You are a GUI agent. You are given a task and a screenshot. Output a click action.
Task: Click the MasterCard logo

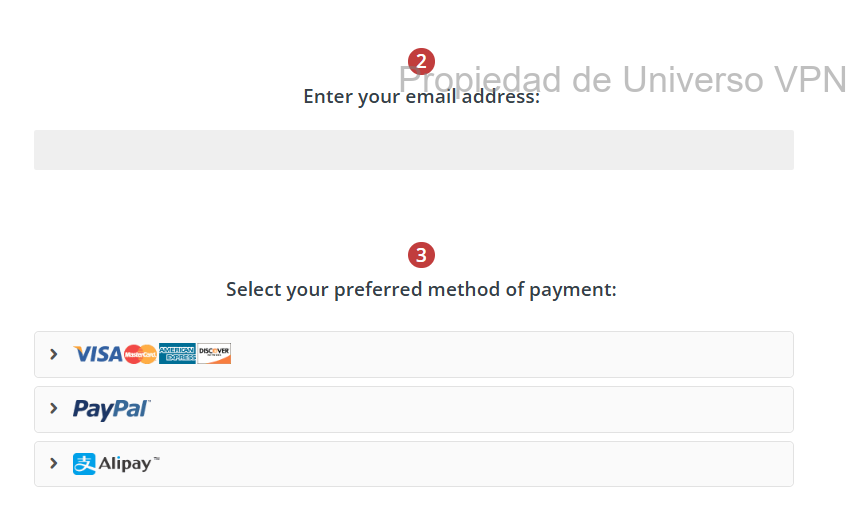pos(140,354)
